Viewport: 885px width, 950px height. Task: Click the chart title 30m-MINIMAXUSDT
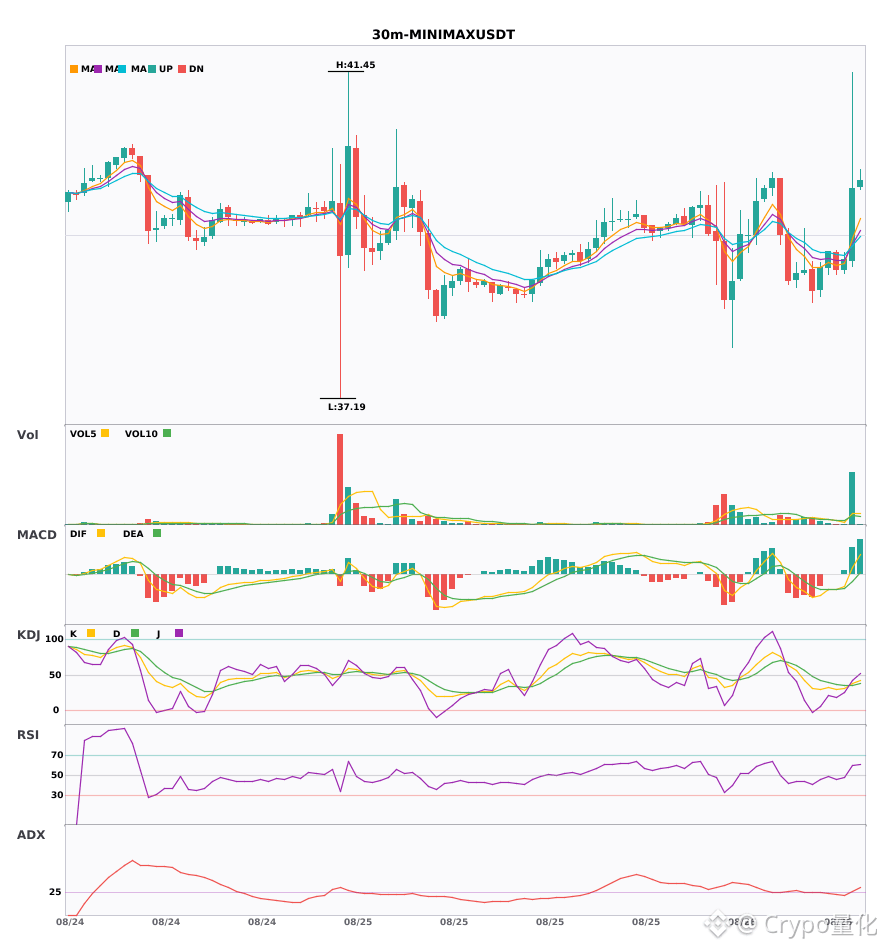(443, 35)
